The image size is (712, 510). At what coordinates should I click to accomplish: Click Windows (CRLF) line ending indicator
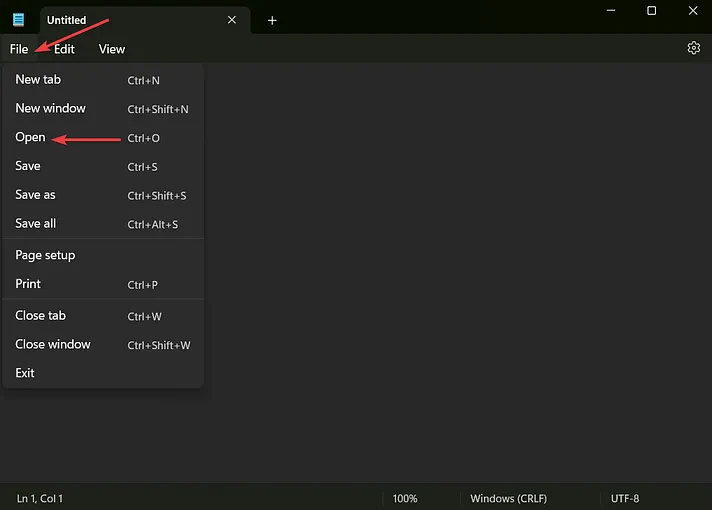509,498
